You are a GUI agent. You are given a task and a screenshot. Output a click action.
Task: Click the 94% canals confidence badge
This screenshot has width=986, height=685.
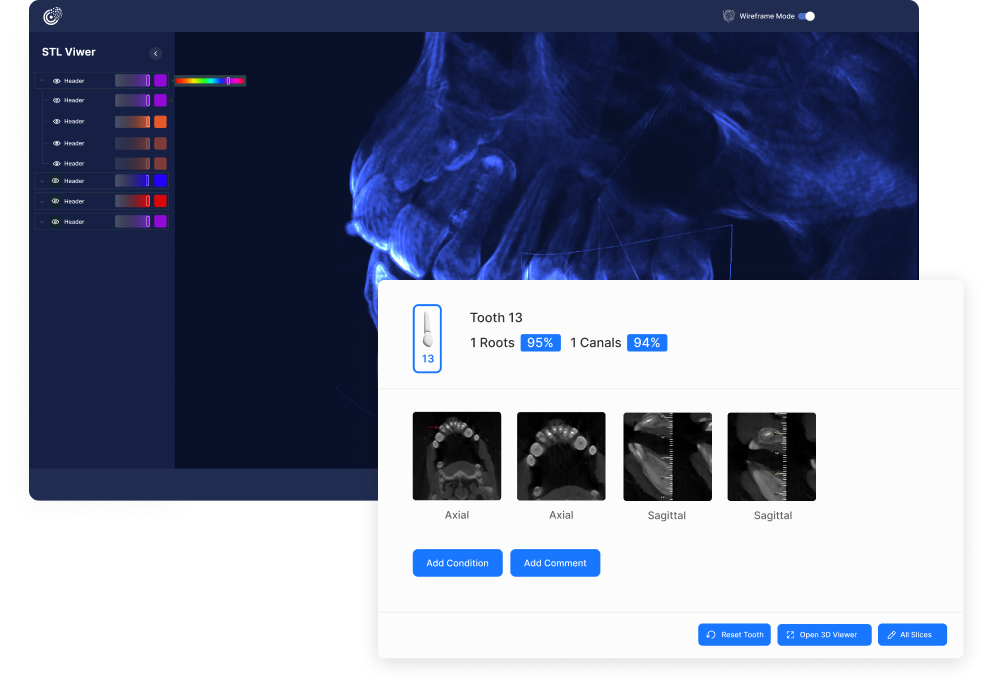(646, 343)
